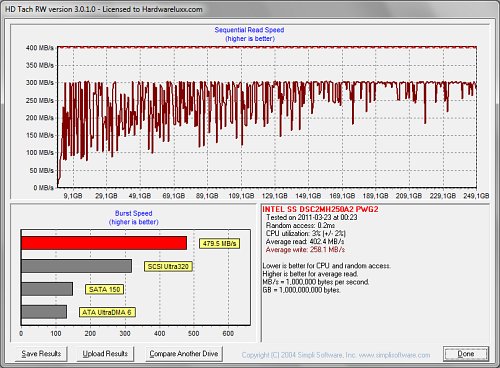The width and height of the screenshot is (500, 368).
Task: Click the Lower is better for CPU note
Action: [326, 266]
